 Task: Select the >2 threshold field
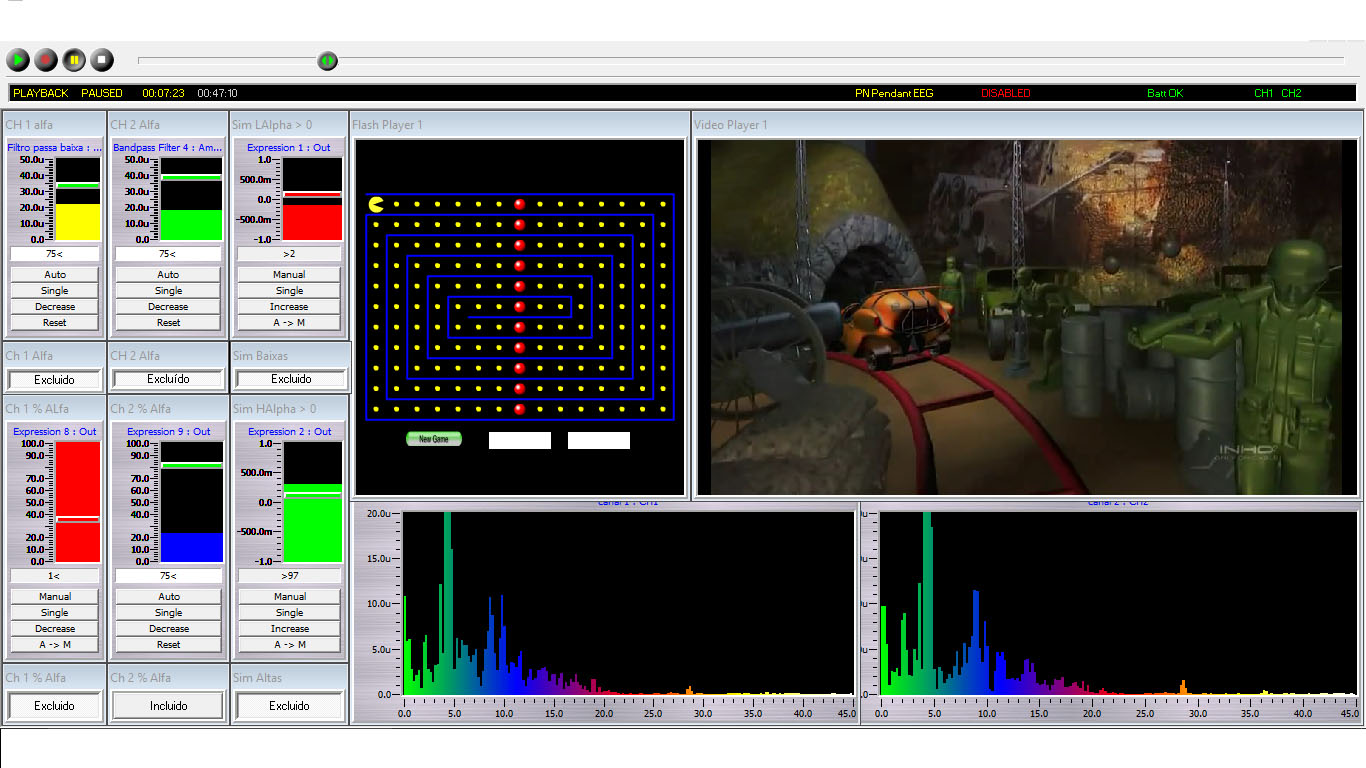pos(289,254)
